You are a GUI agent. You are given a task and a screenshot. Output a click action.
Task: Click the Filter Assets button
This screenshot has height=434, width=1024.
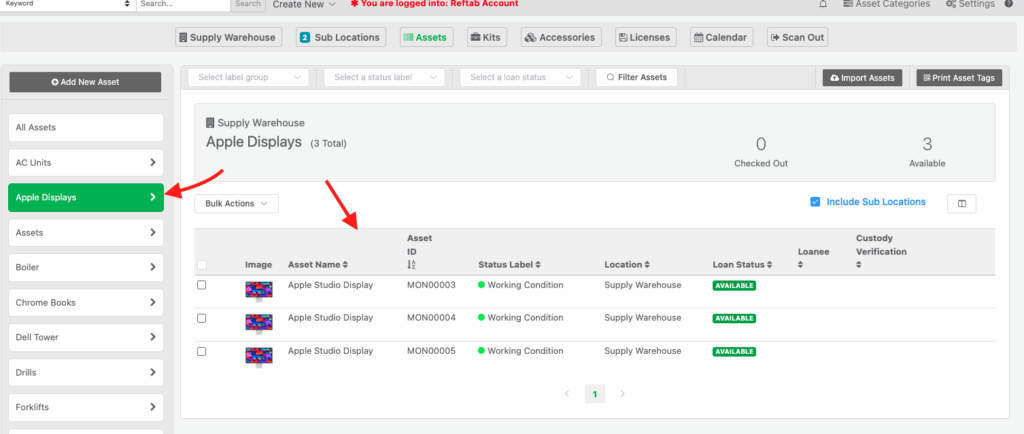coord(637,77)
